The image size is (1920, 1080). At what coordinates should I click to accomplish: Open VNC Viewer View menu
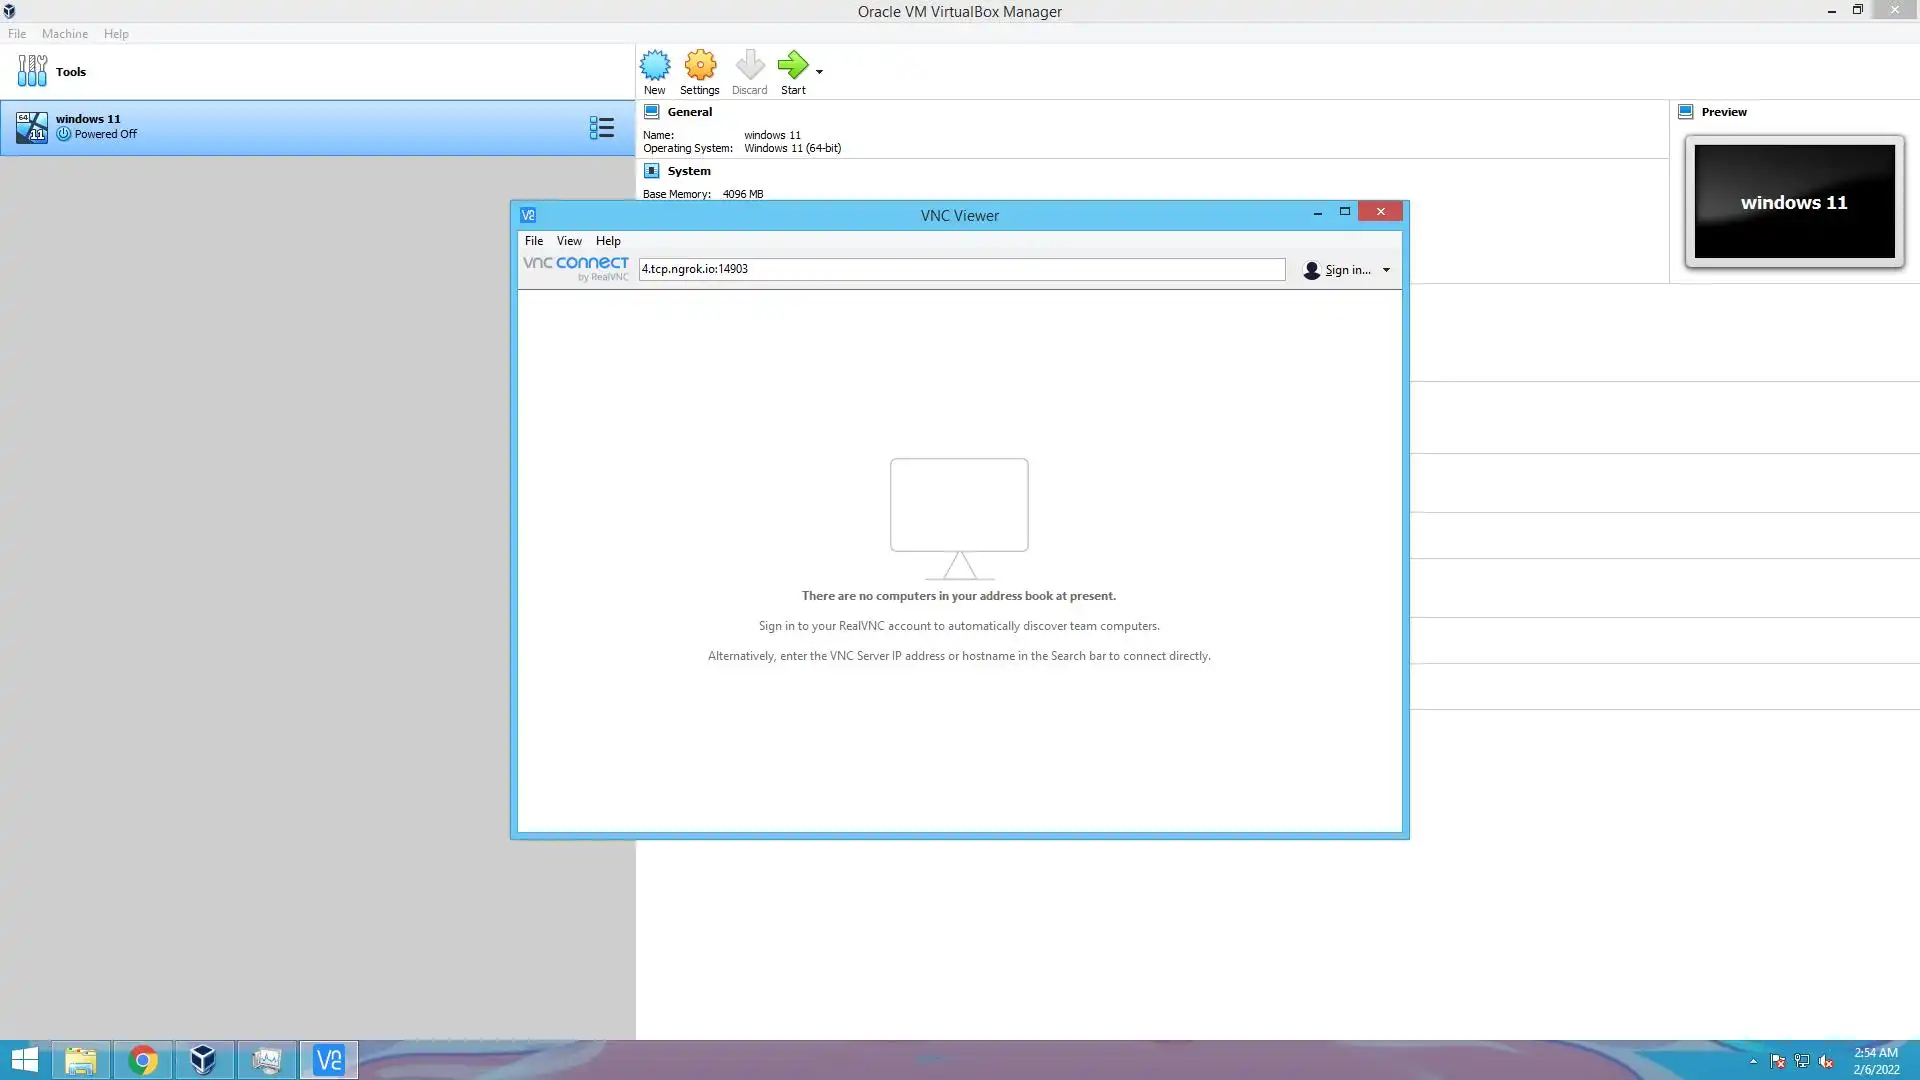tap(569, 241)
